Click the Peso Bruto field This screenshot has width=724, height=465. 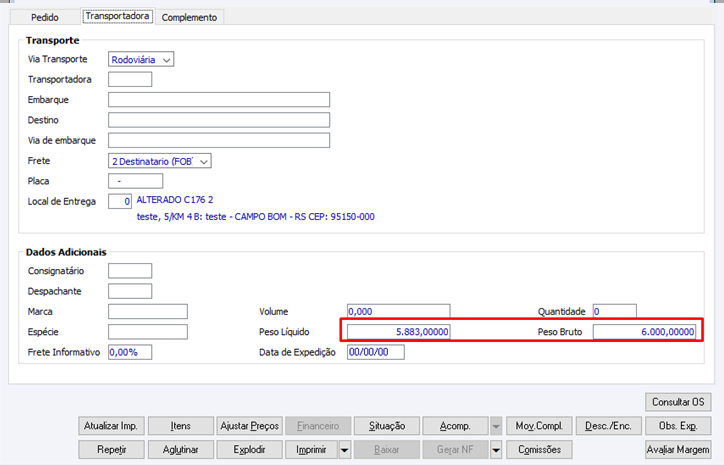(645, 332)
